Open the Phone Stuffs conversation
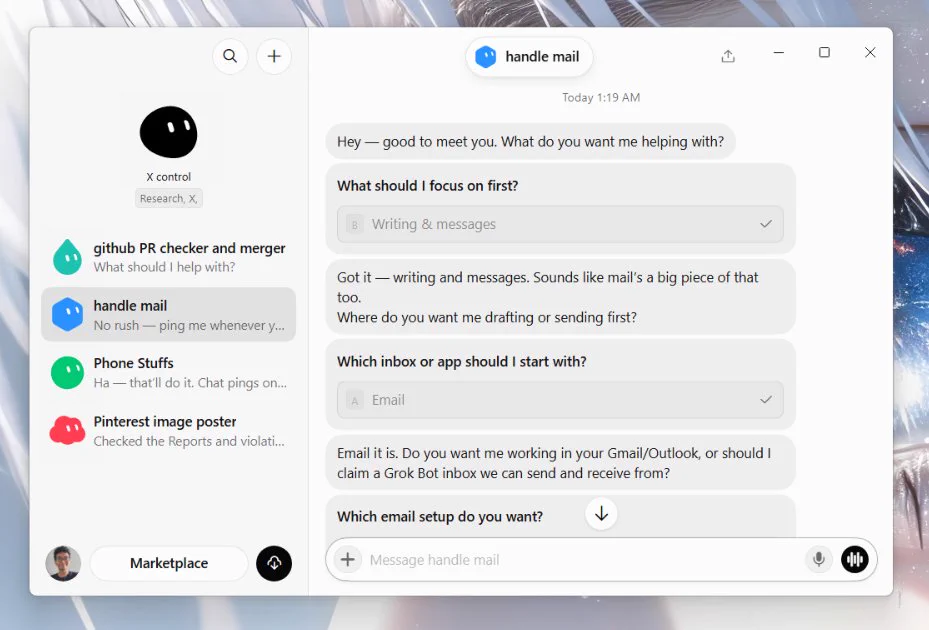Image resolution: width=929 pixels, height=630 pixels. (x=168, y=373)
